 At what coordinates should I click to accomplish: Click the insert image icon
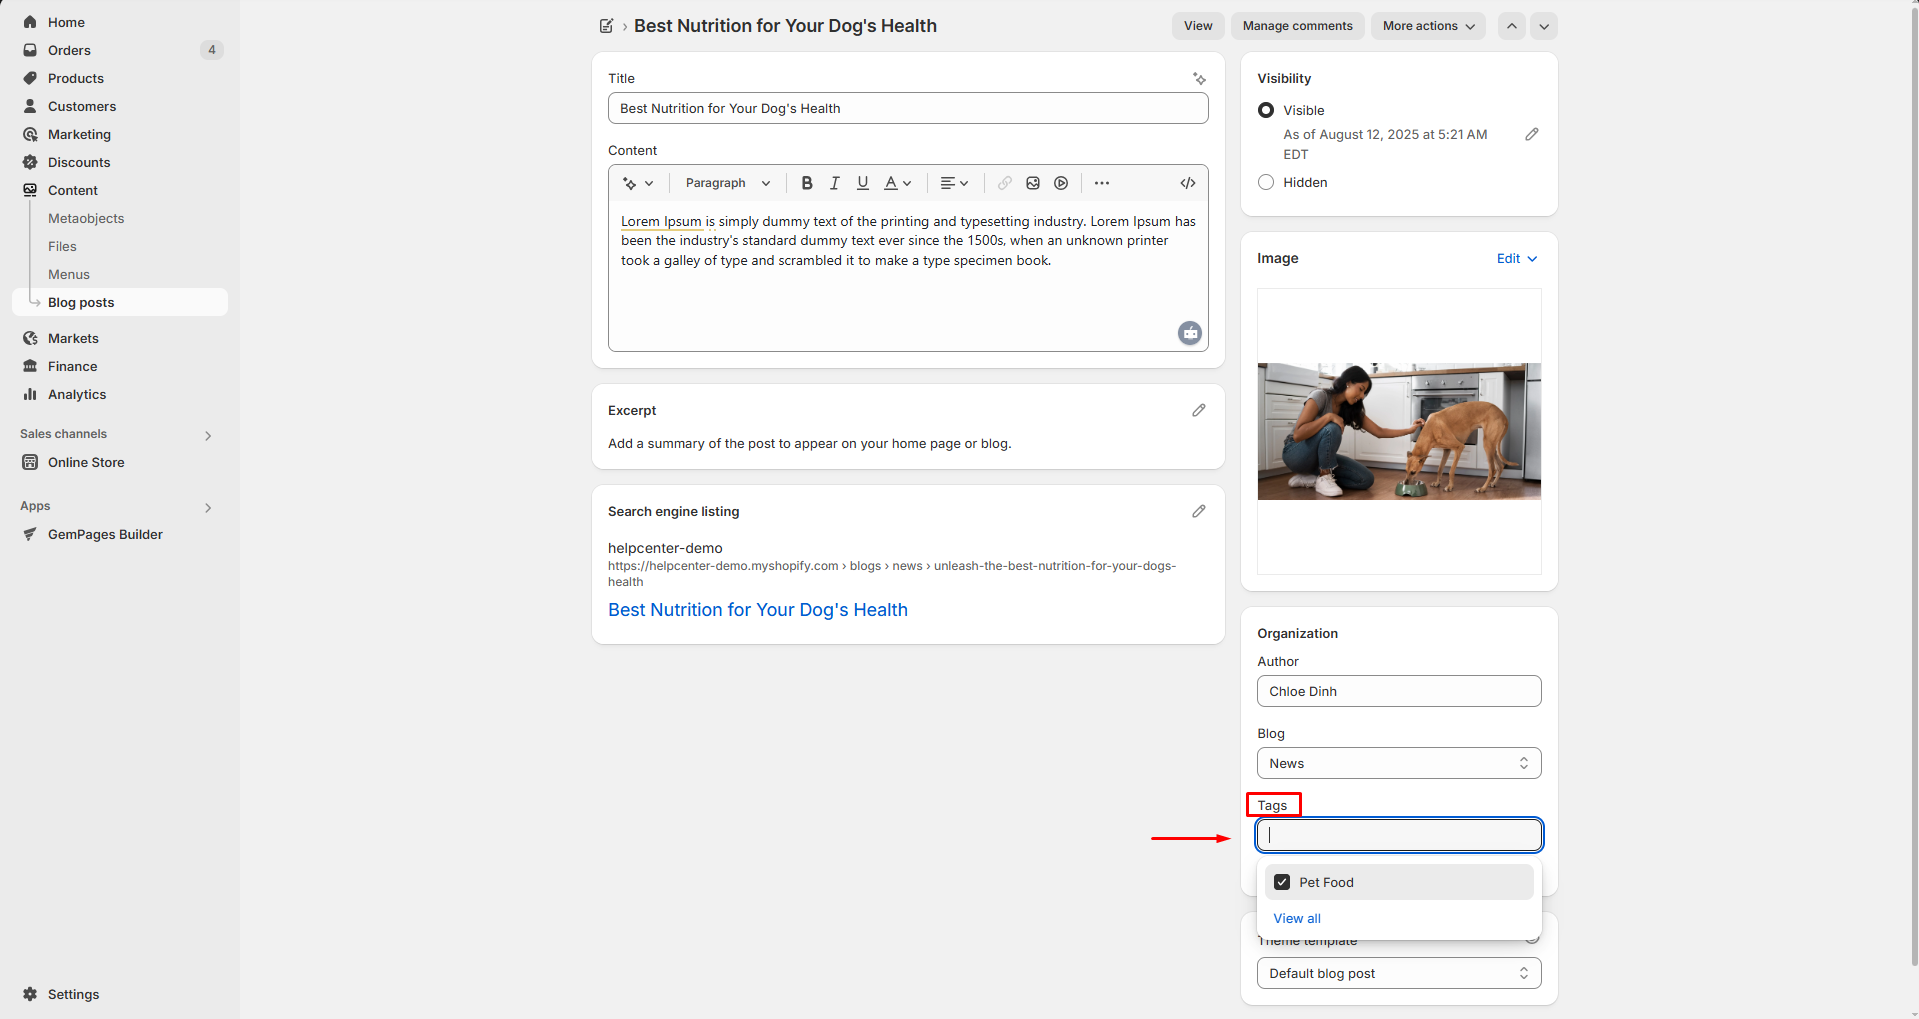[1033, 183]
